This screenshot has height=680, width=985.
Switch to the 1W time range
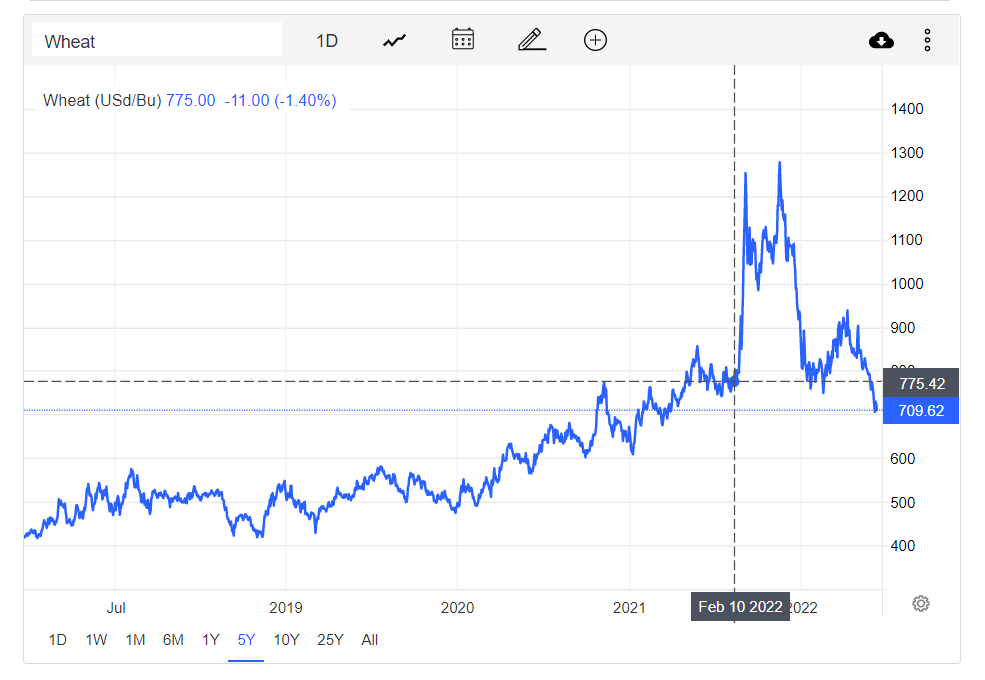pyautogui.click(x=96, y=640)
